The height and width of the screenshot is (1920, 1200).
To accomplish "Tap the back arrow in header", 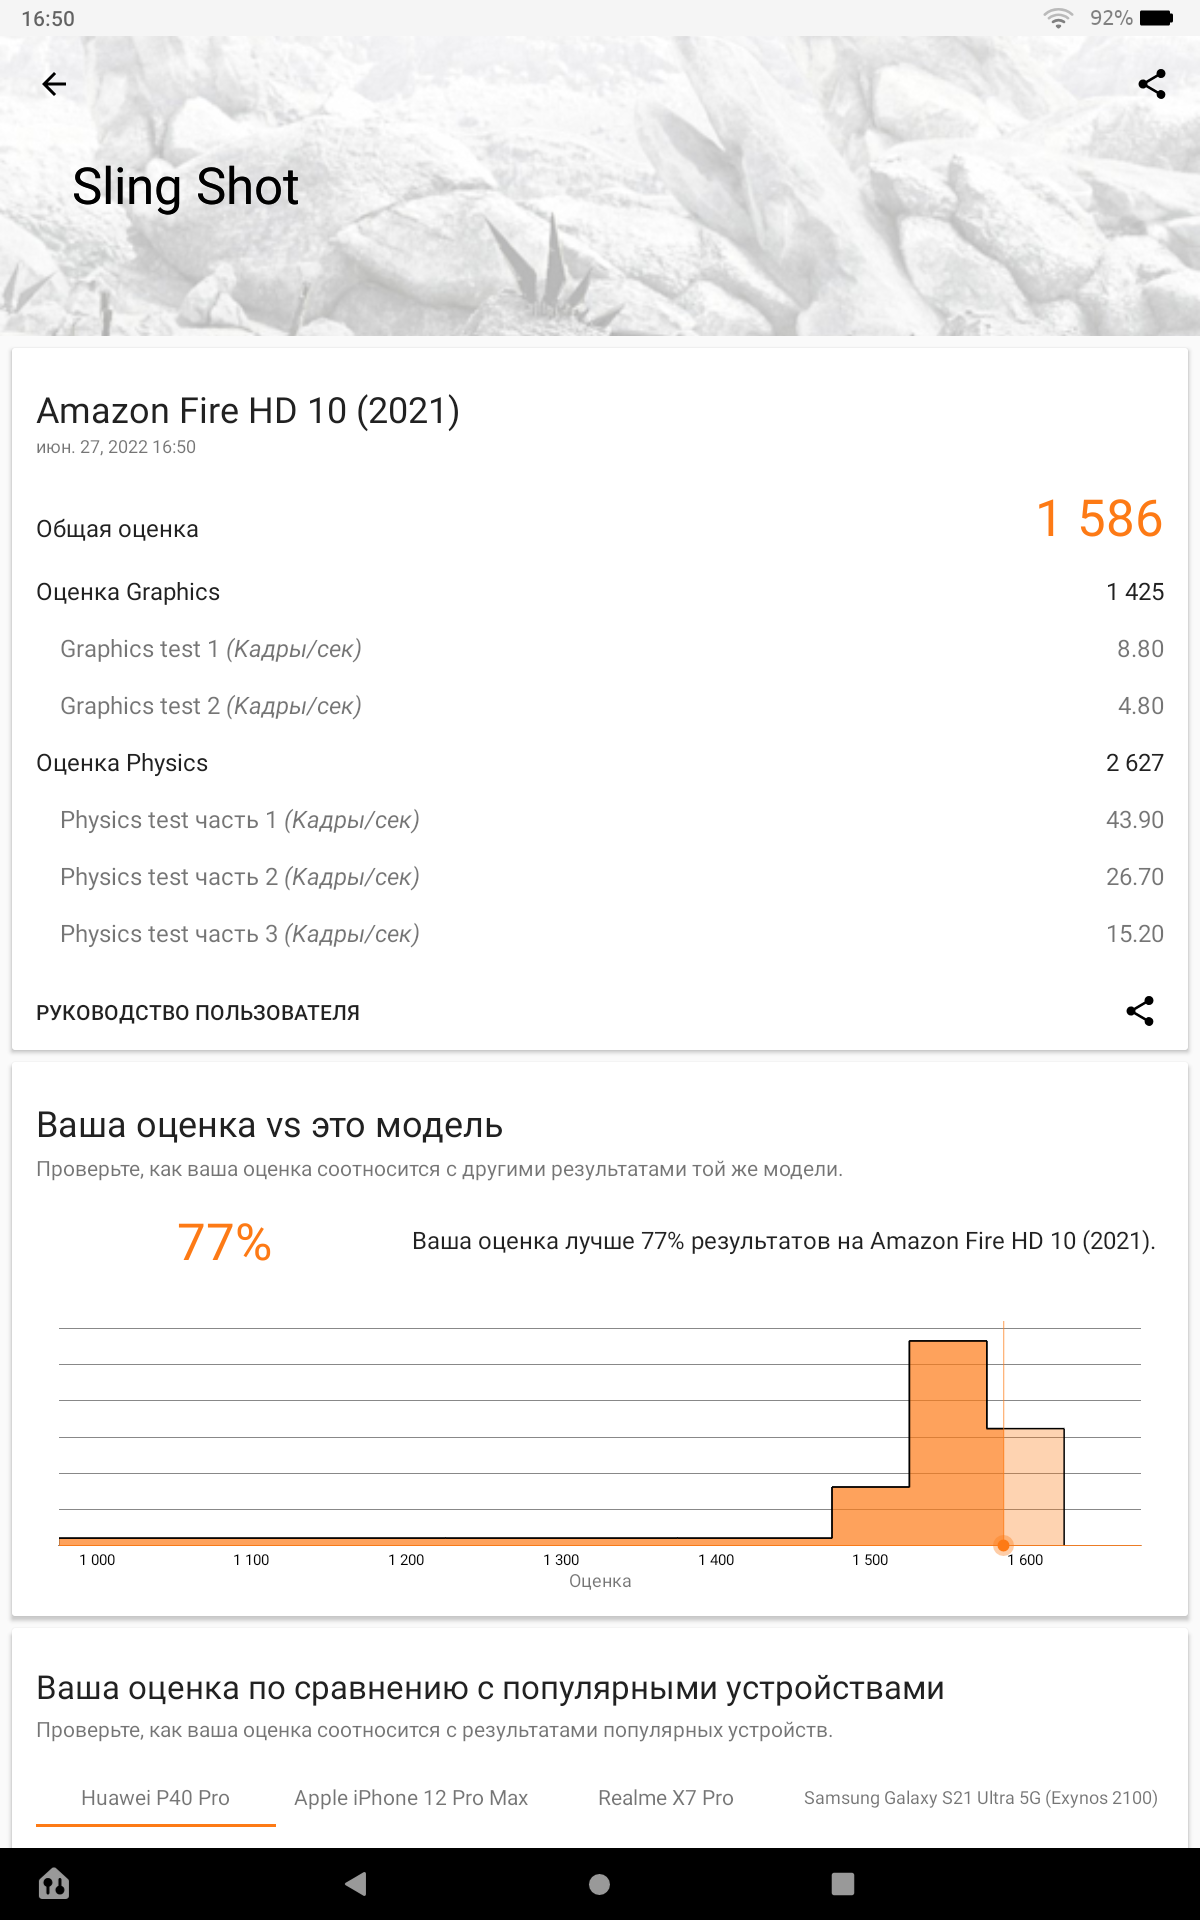I will pos(54,85).
